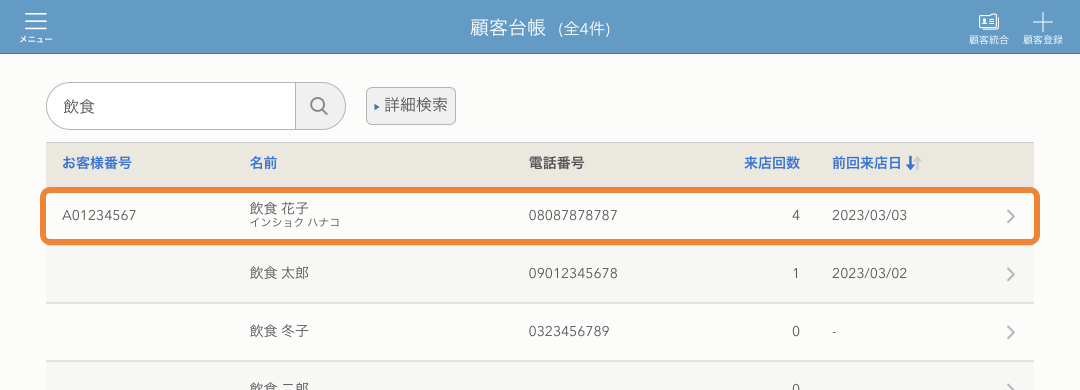Image resolution: width=1080 pixels, height=390 pixels.
Task: Sort by 来店回数 column header
Action: click(771, 163)
